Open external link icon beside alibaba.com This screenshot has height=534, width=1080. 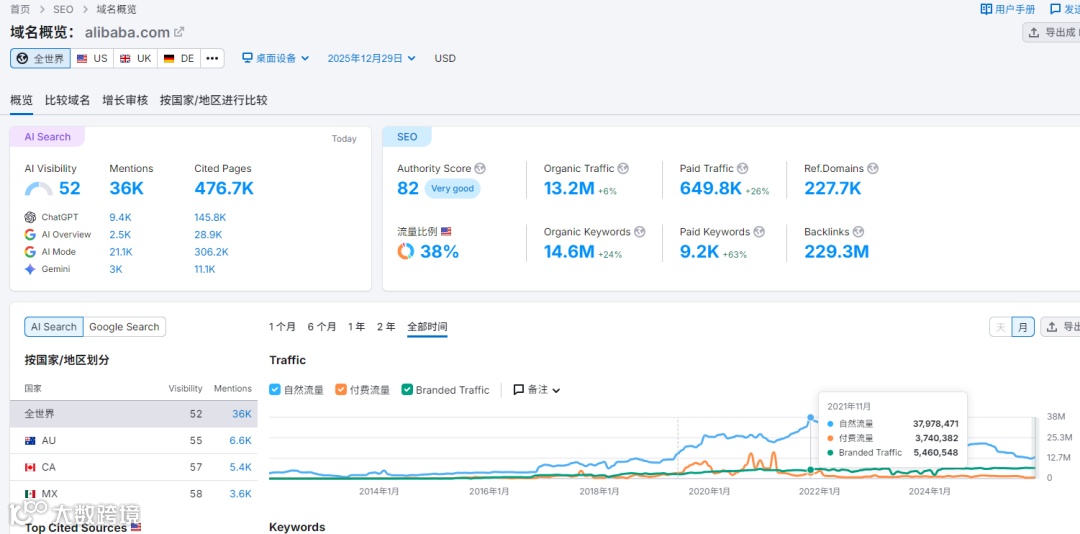click(x=179, y=32)
